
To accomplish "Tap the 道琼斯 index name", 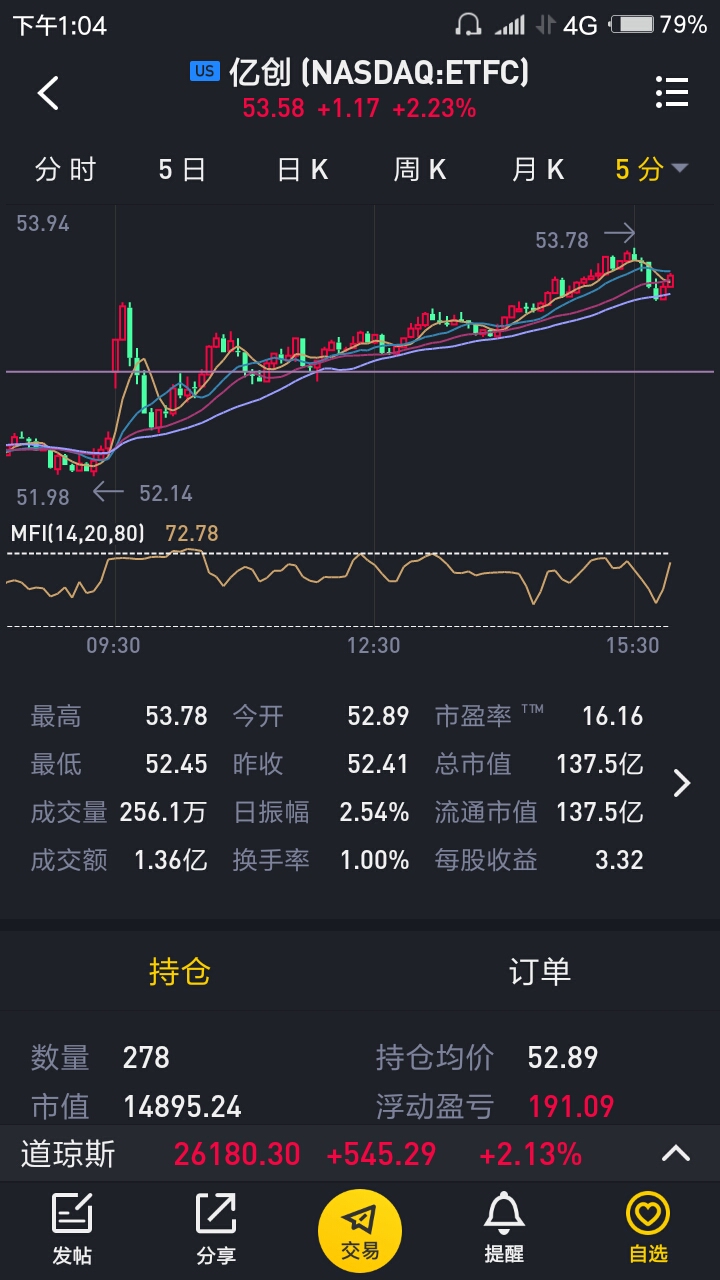I will pos(68,1154).
